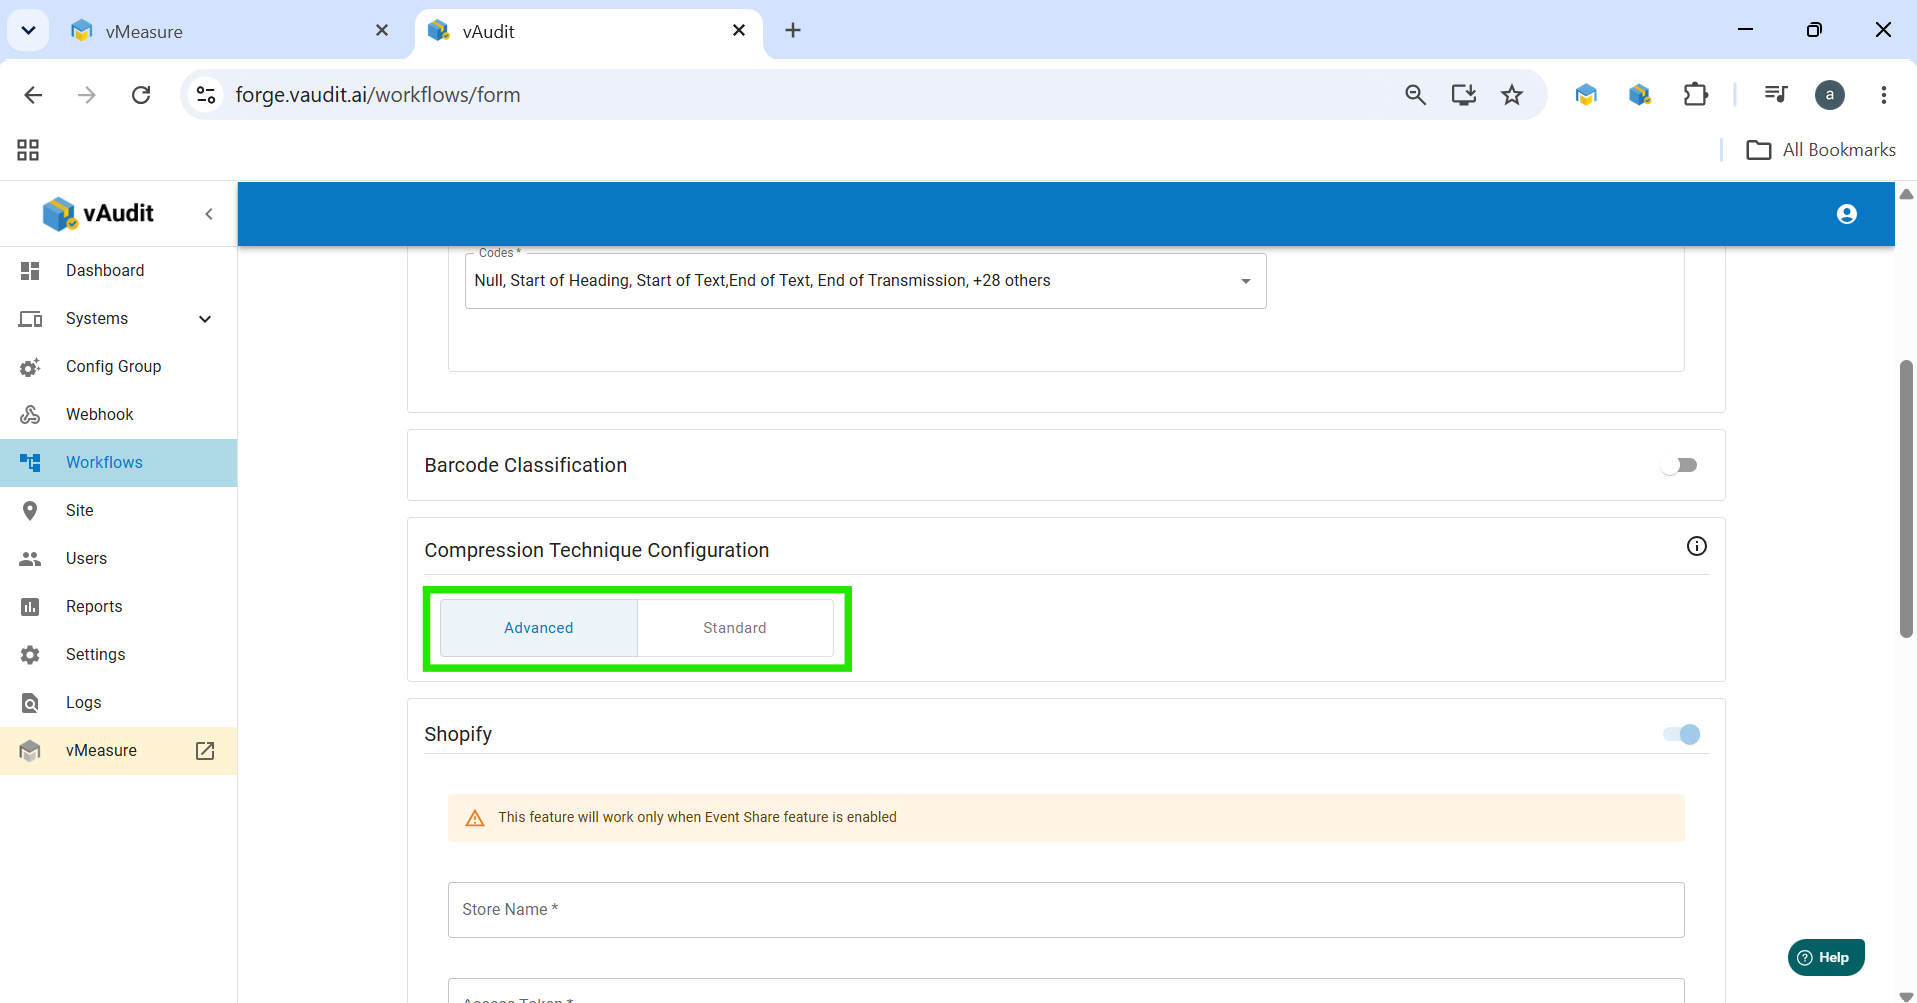The height and width of the screenshot is (1003, 1917).
Task: Open the Dashboard sidebar icon
Action: click(x=30, y=271)
